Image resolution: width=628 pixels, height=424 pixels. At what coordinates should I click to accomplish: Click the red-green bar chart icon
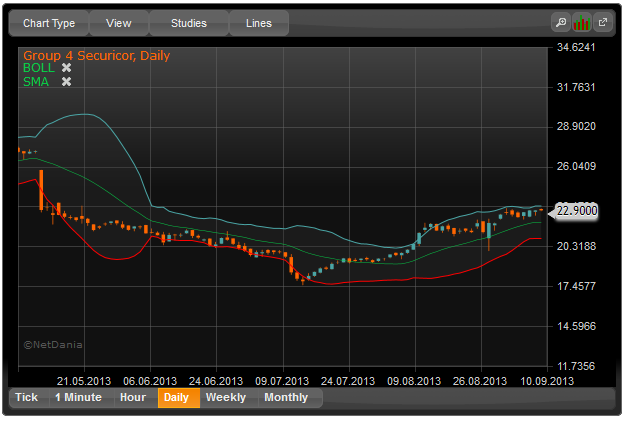point(582,22)
